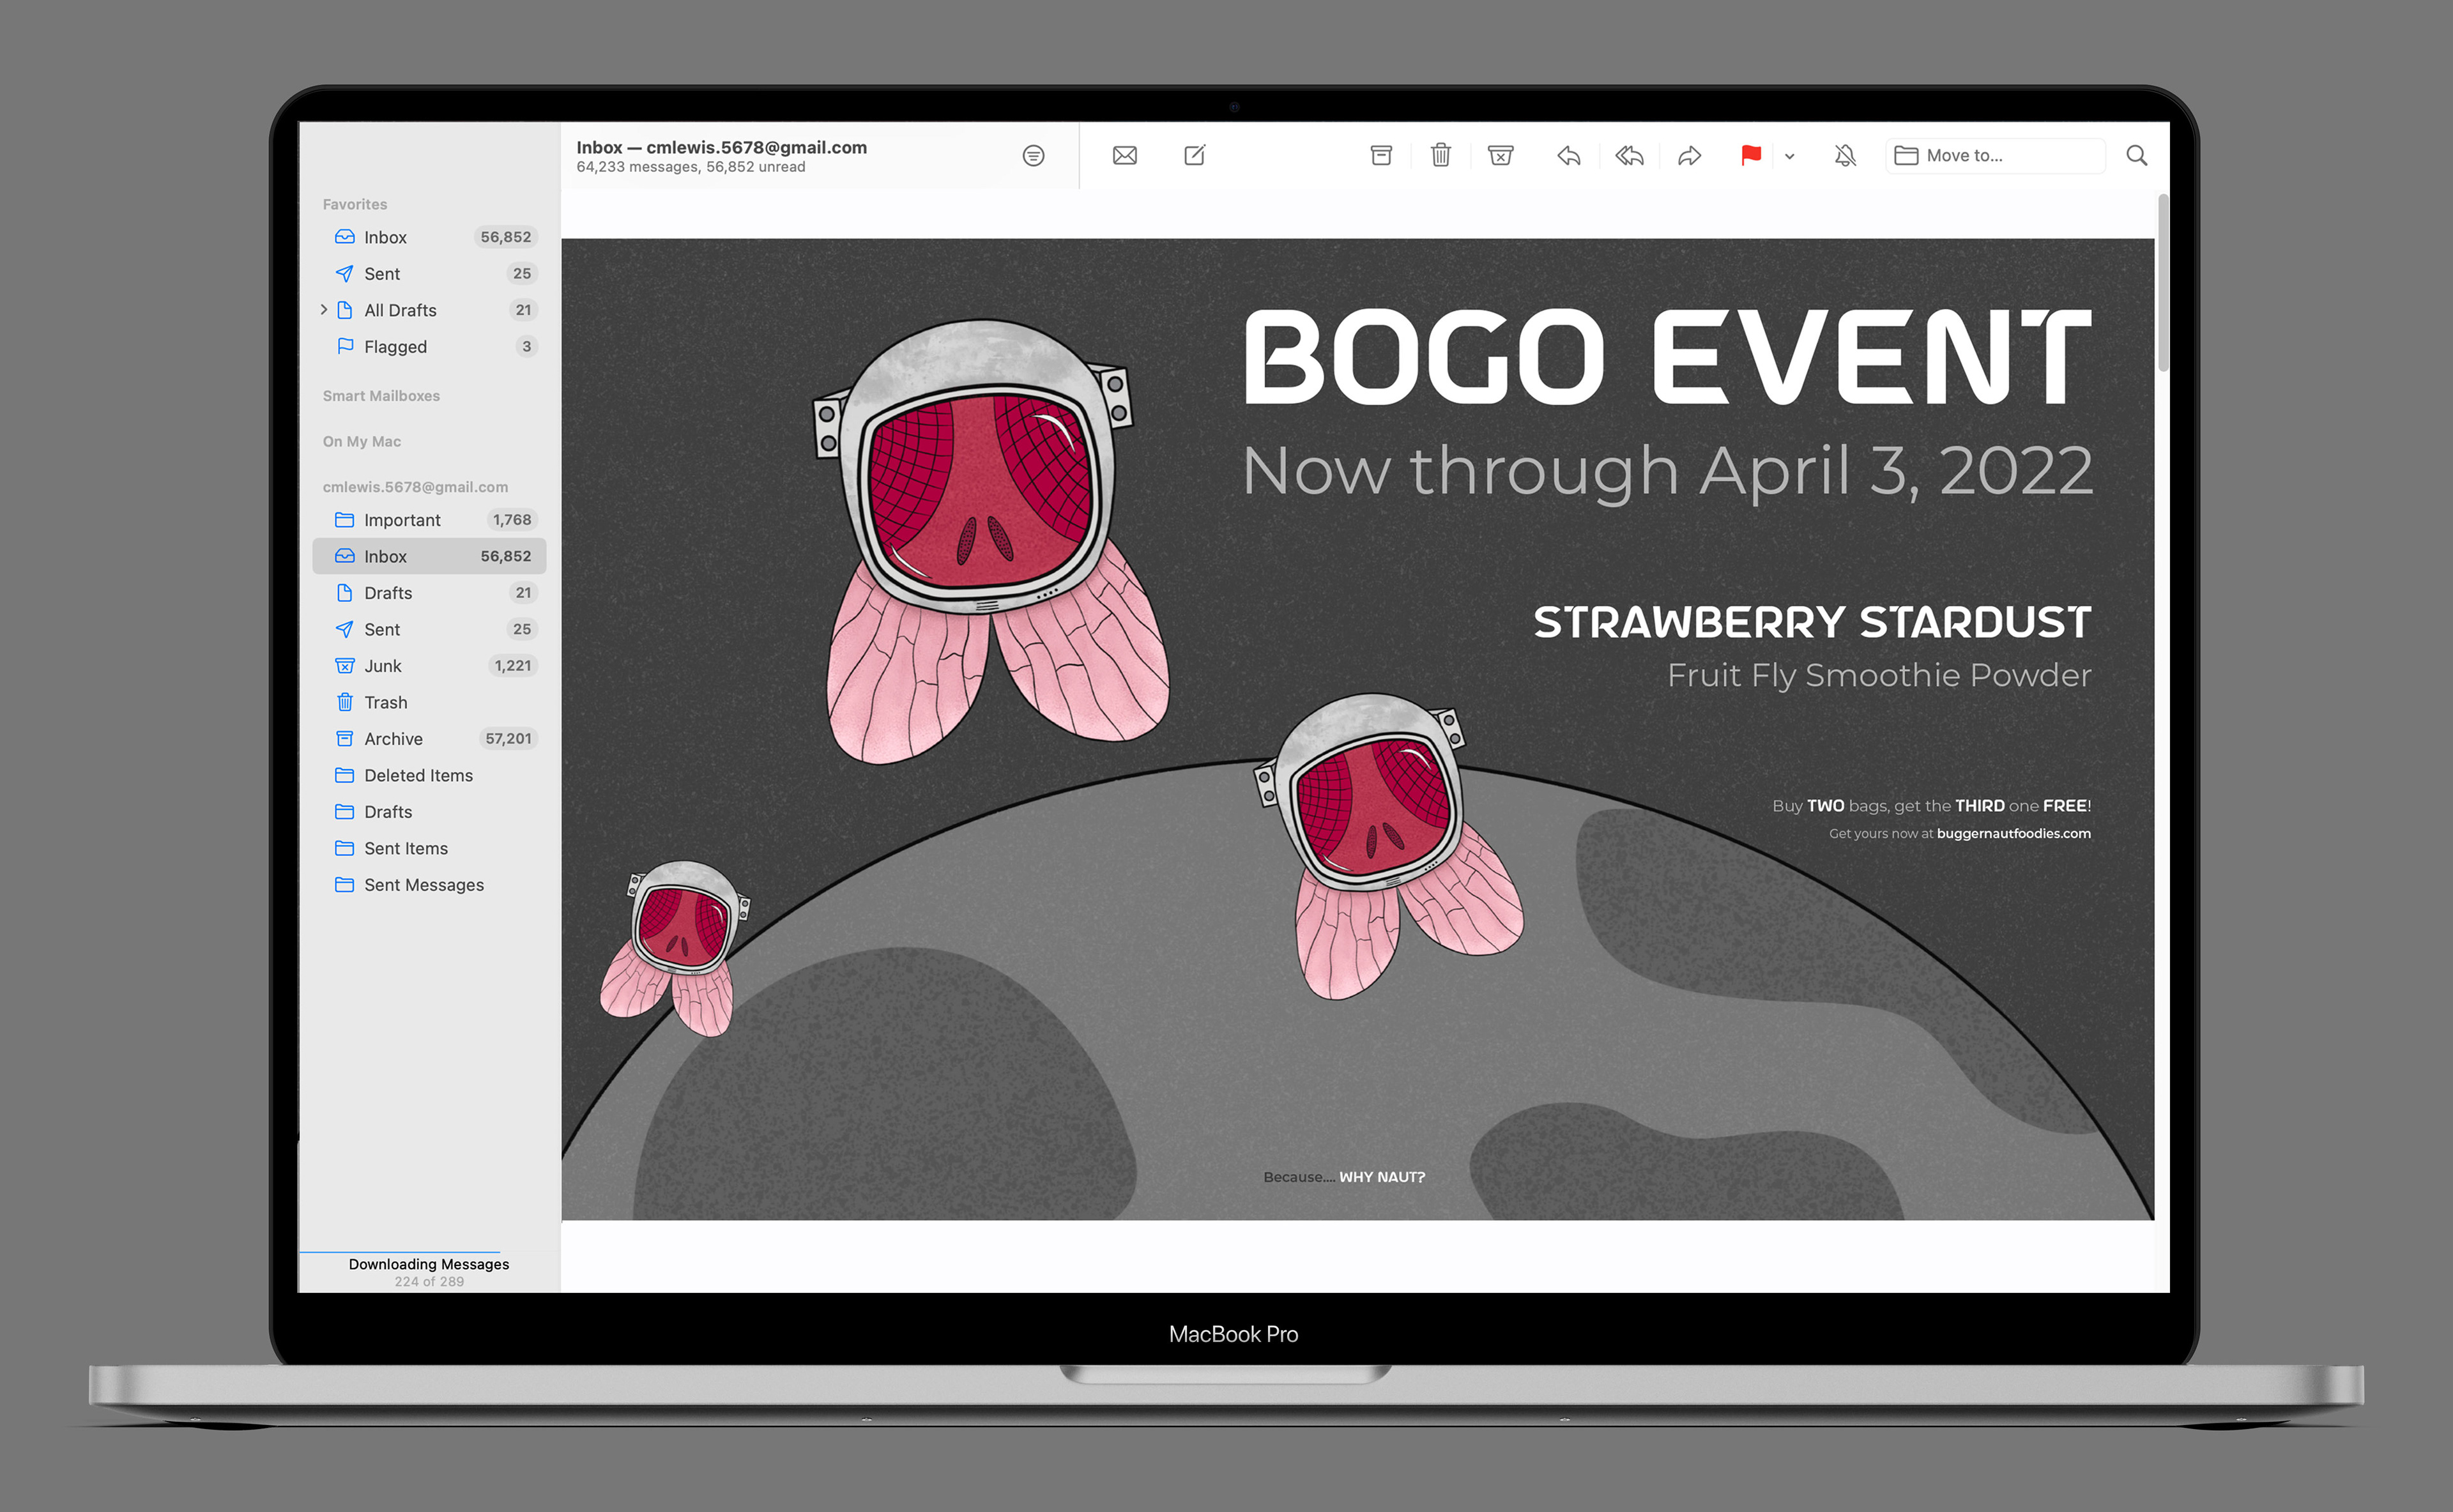2453x1512 pixels.
Task: Archive the selected message
Action: [x=1381, y=155]
